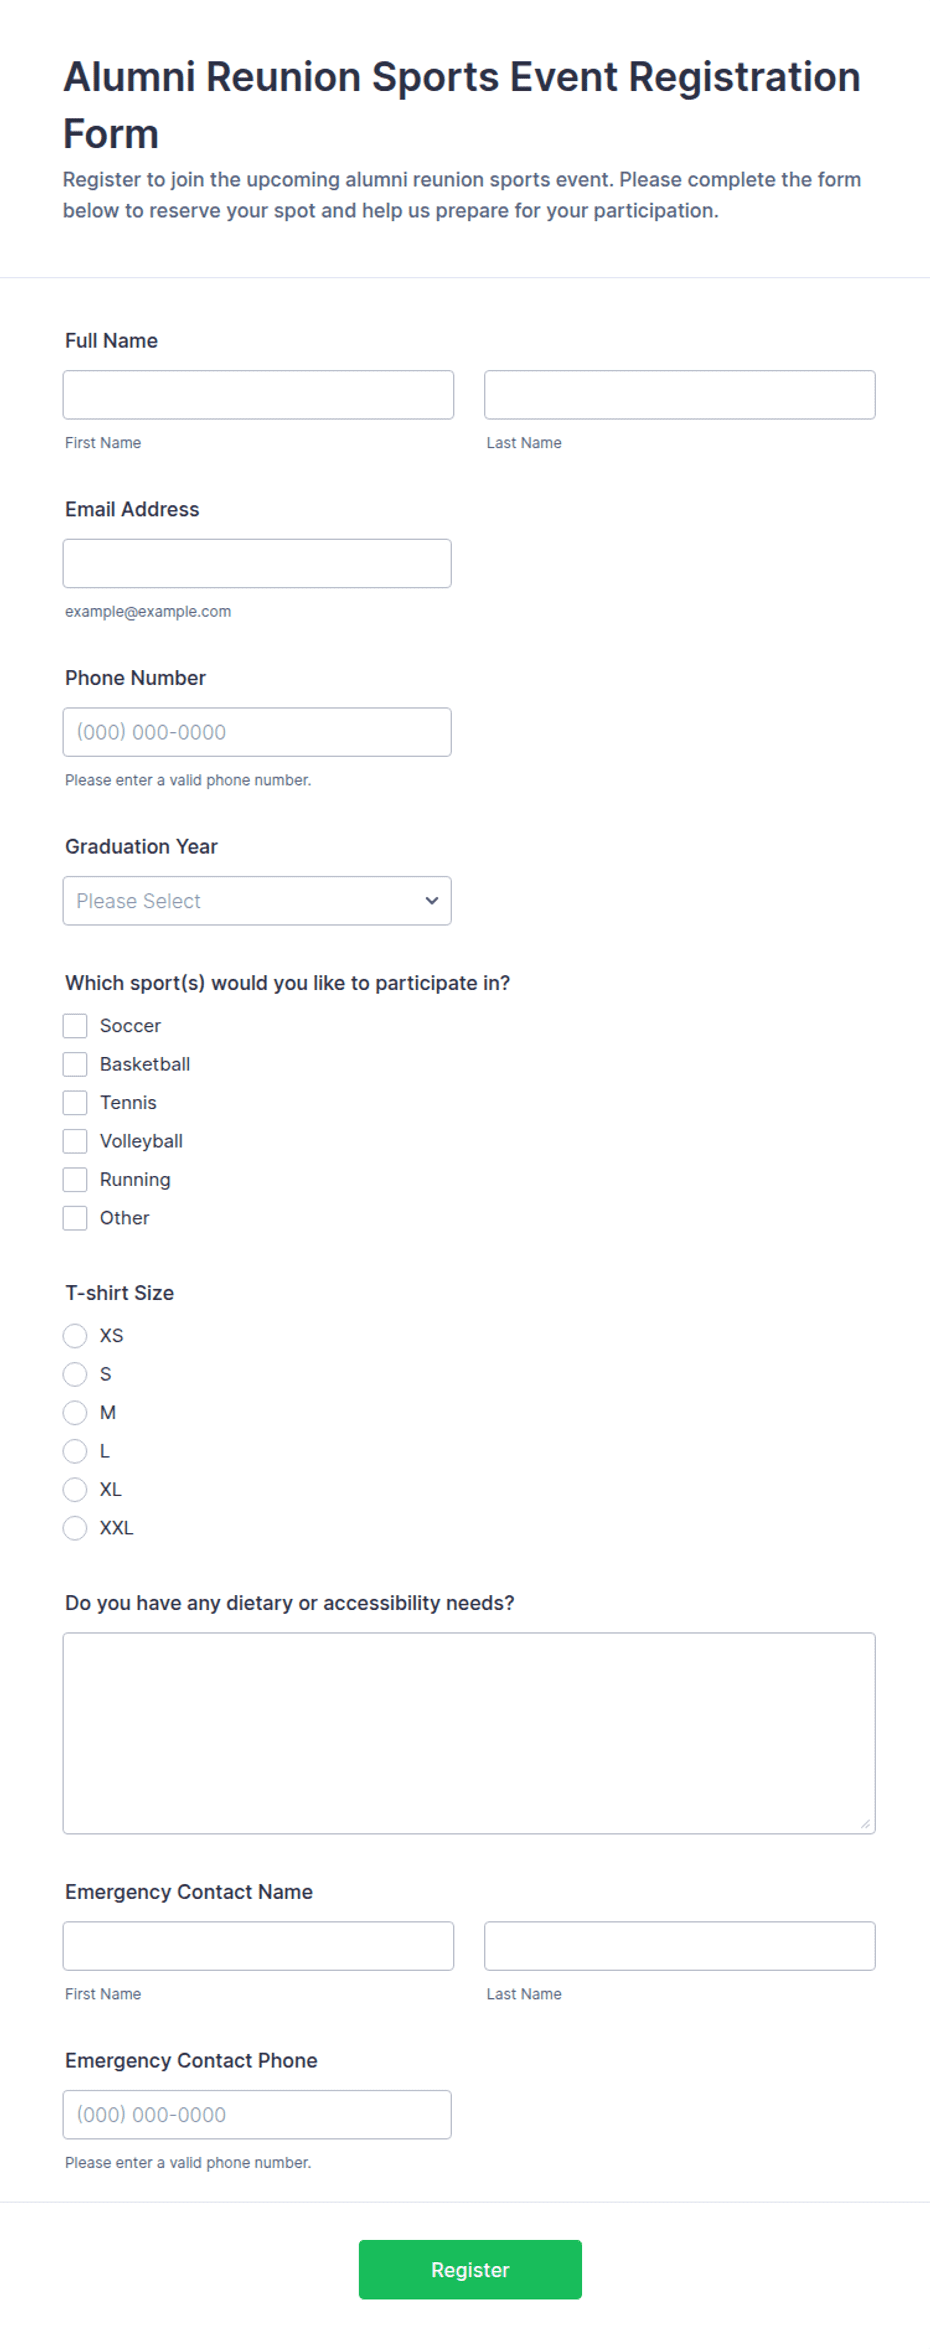Screen dimensions: 930x2349
Task: Select XXL t-shirt size radio button
Action: (x=75, y=1528)
